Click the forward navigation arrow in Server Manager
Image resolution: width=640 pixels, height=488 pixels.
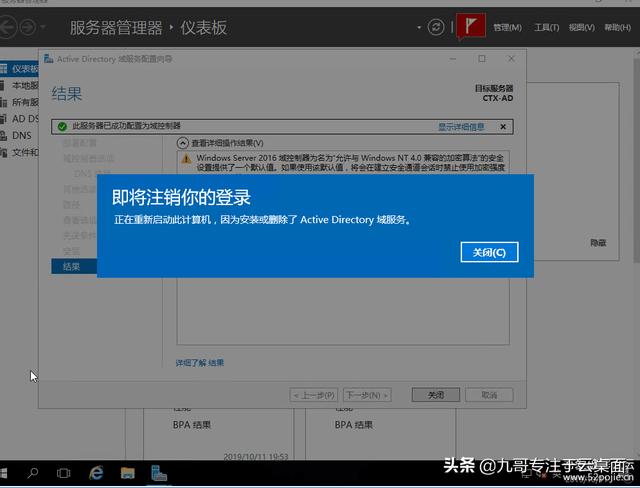tap(28, 27)
